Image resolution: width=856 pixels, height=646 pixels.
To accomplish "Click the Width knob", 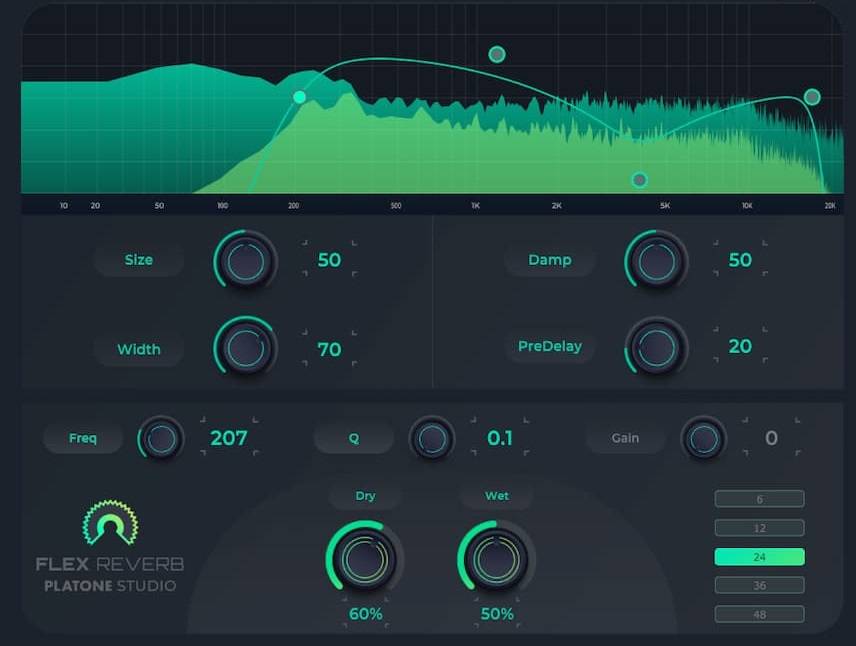I will 245,349.
